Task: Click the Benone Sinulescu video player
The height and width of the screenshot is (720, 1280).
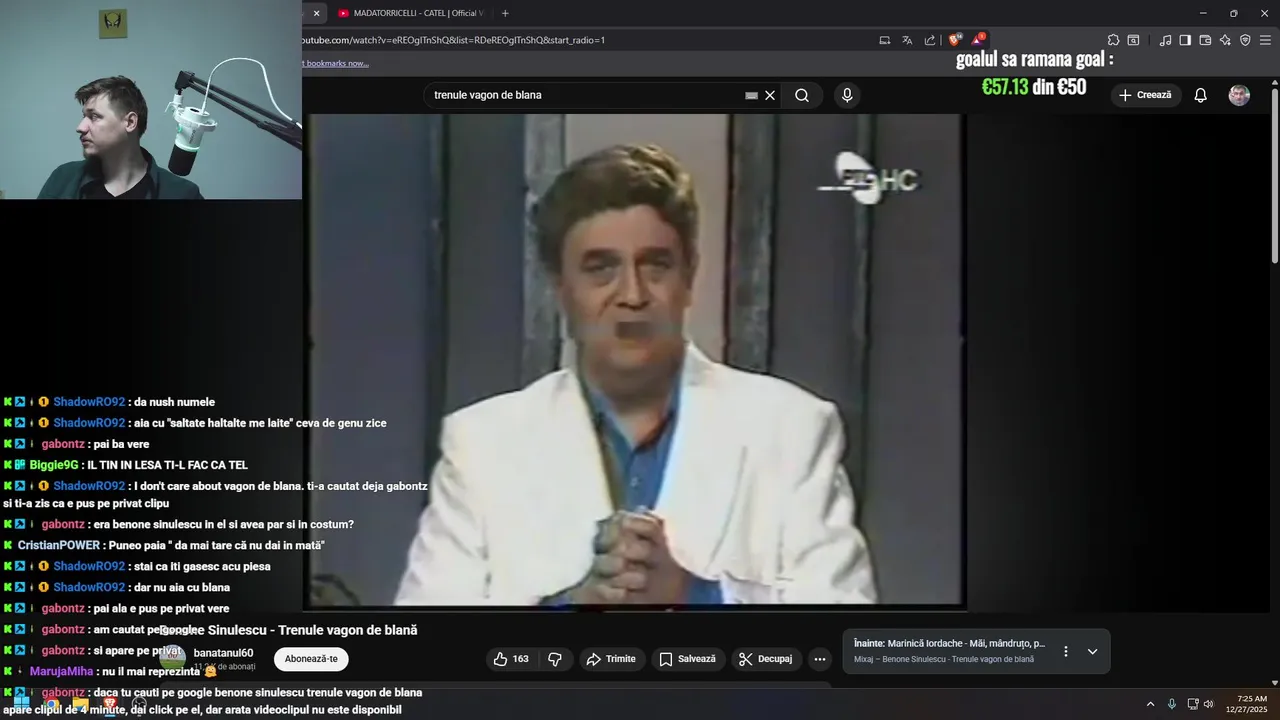Action: 635,360
